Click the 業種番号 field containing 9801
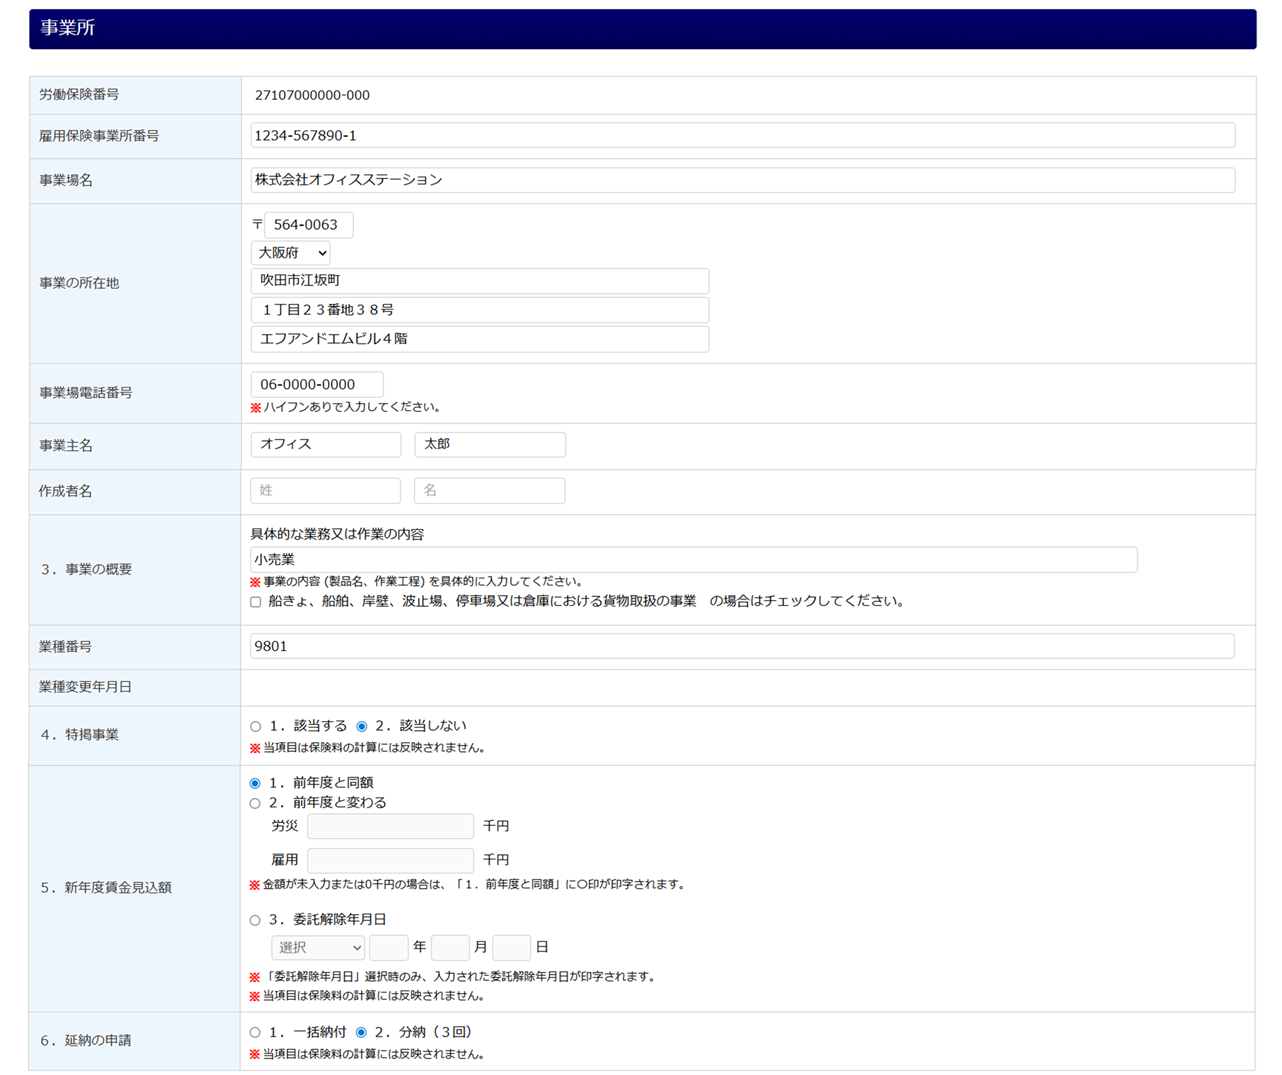 click(742, 646)
